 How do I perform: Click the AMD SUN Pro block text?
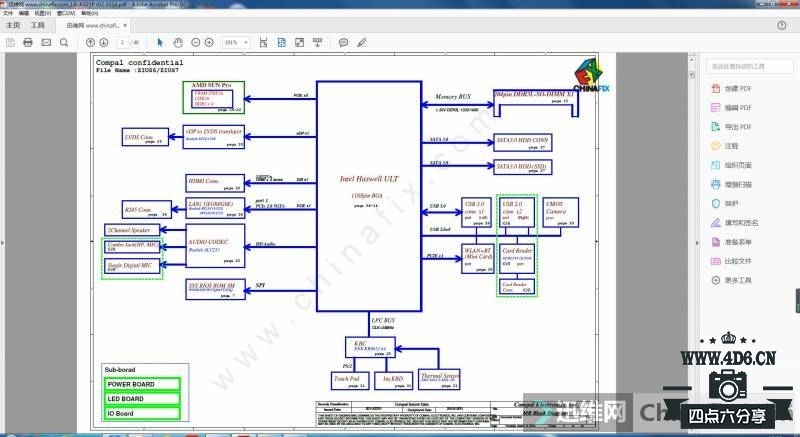(211, 85)
